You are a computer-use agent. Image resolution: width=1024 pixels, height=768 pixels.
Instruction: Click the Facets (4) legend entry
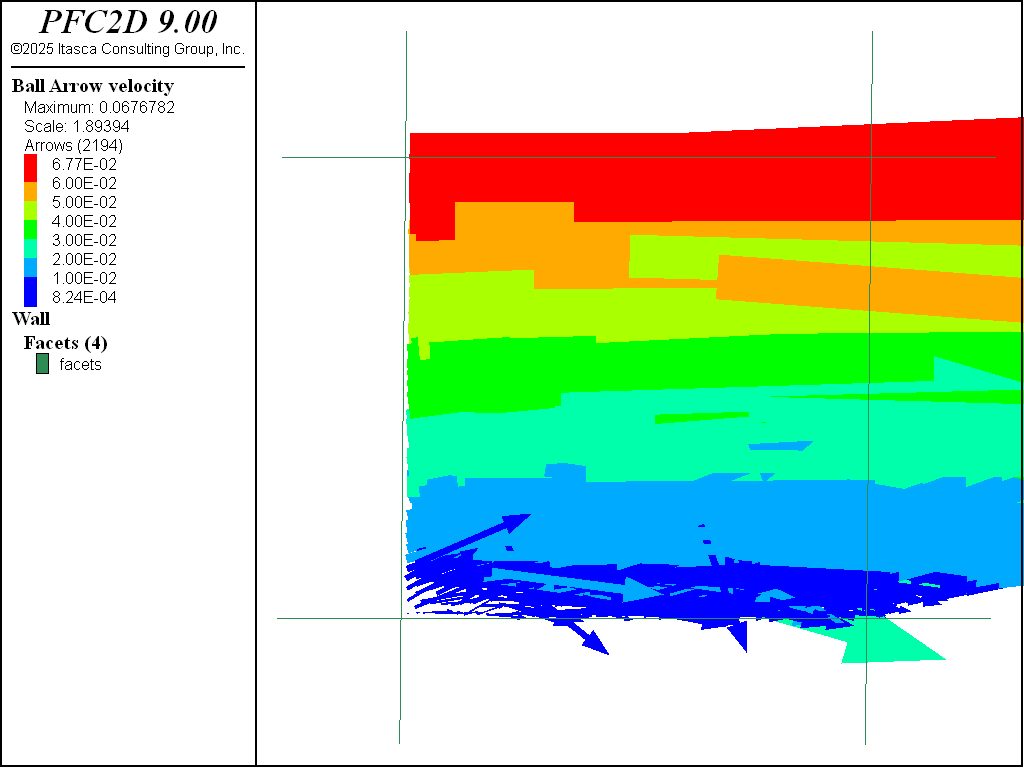[x=65, y=343]
